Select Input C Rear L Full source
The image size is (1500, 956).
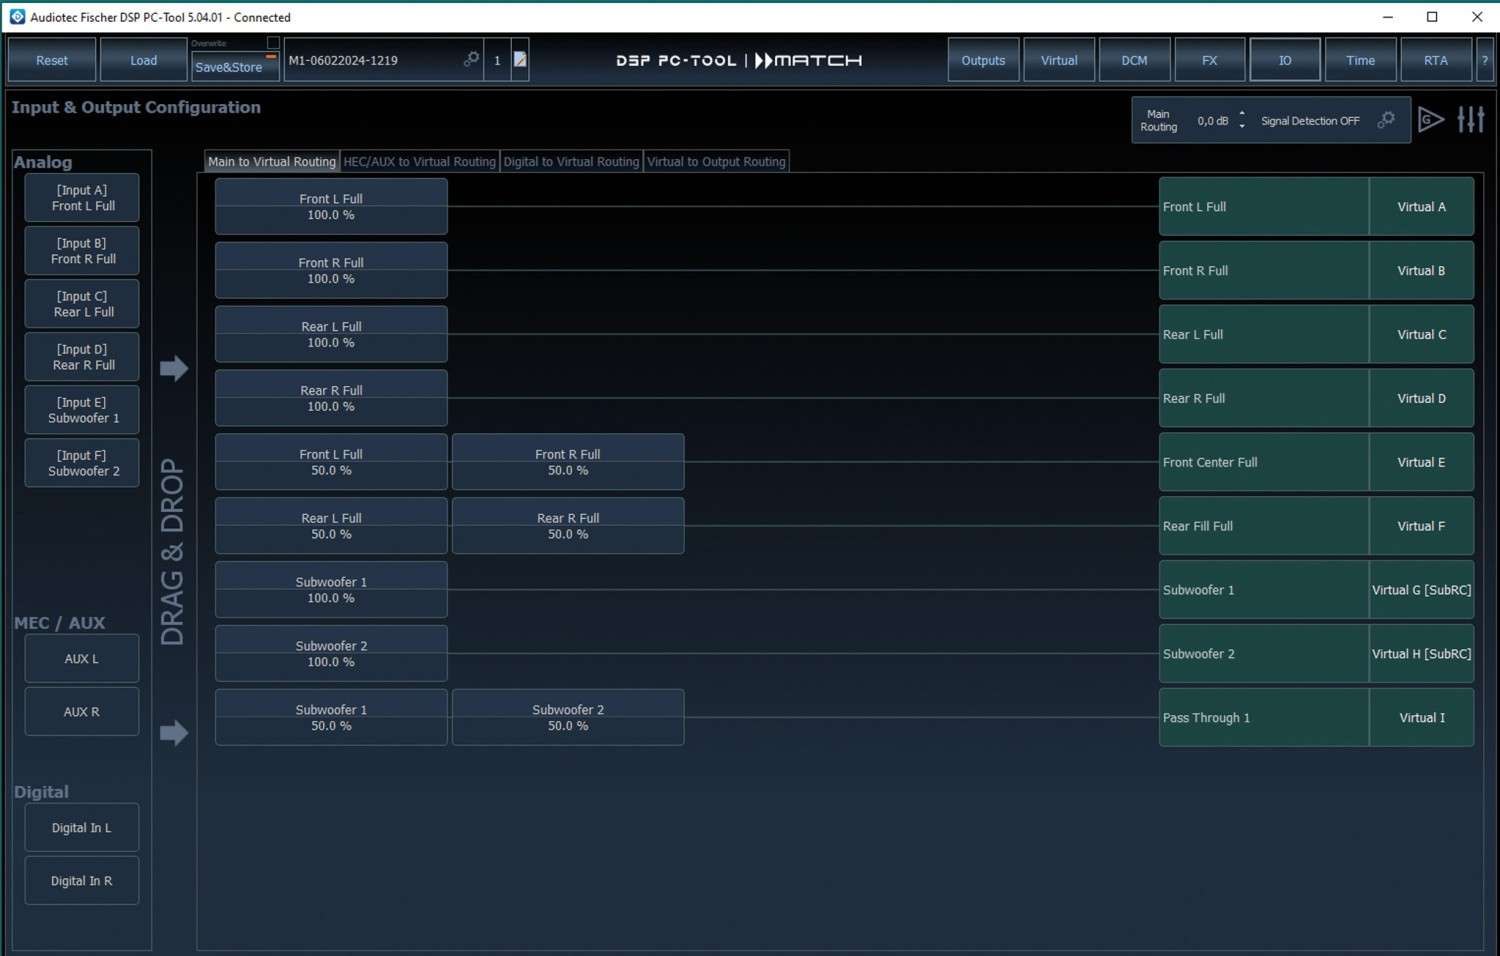point(82,304)
